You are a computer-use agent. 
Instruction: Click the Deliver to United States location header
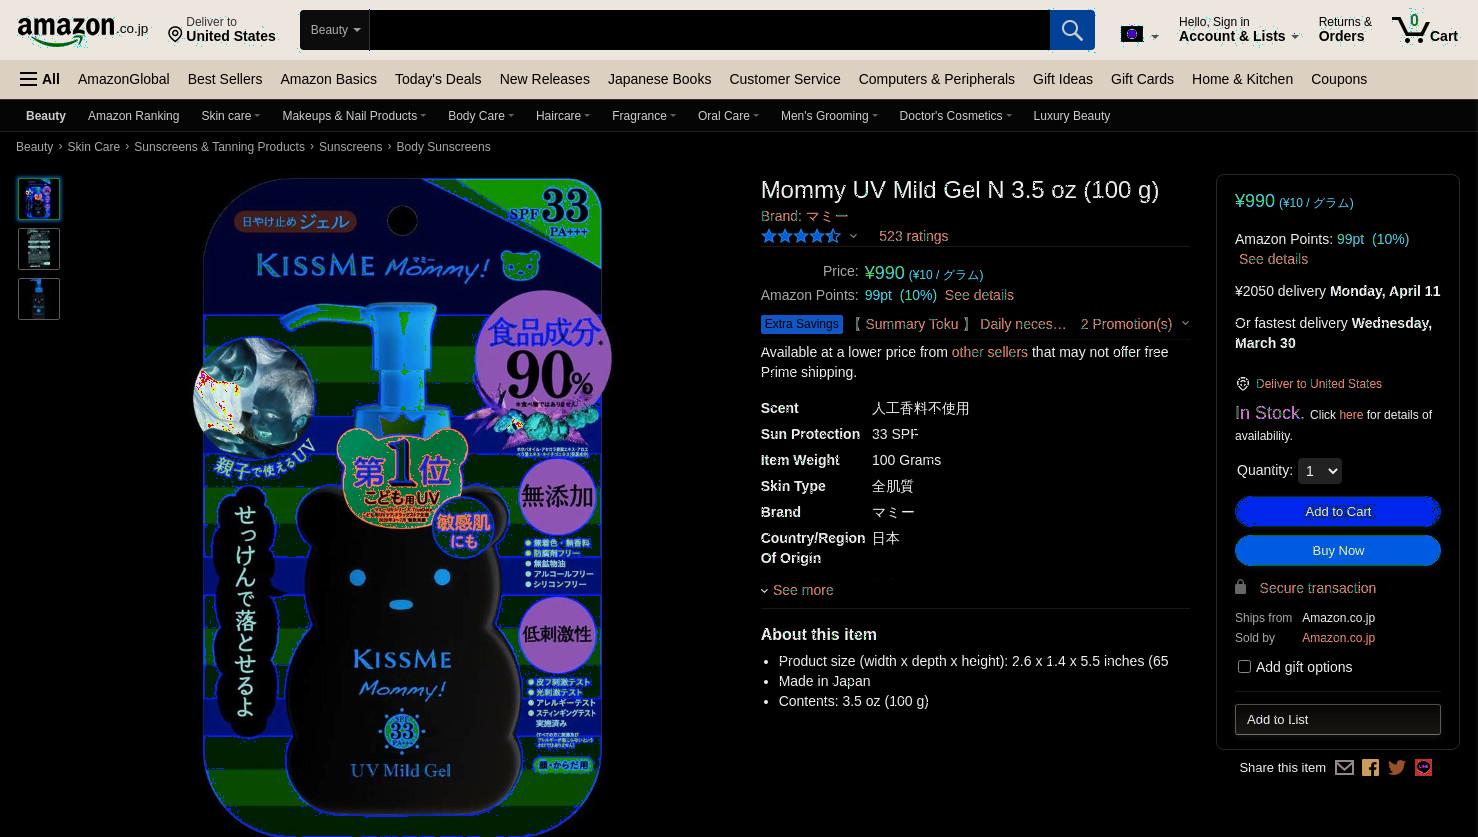tap(221, 30)
